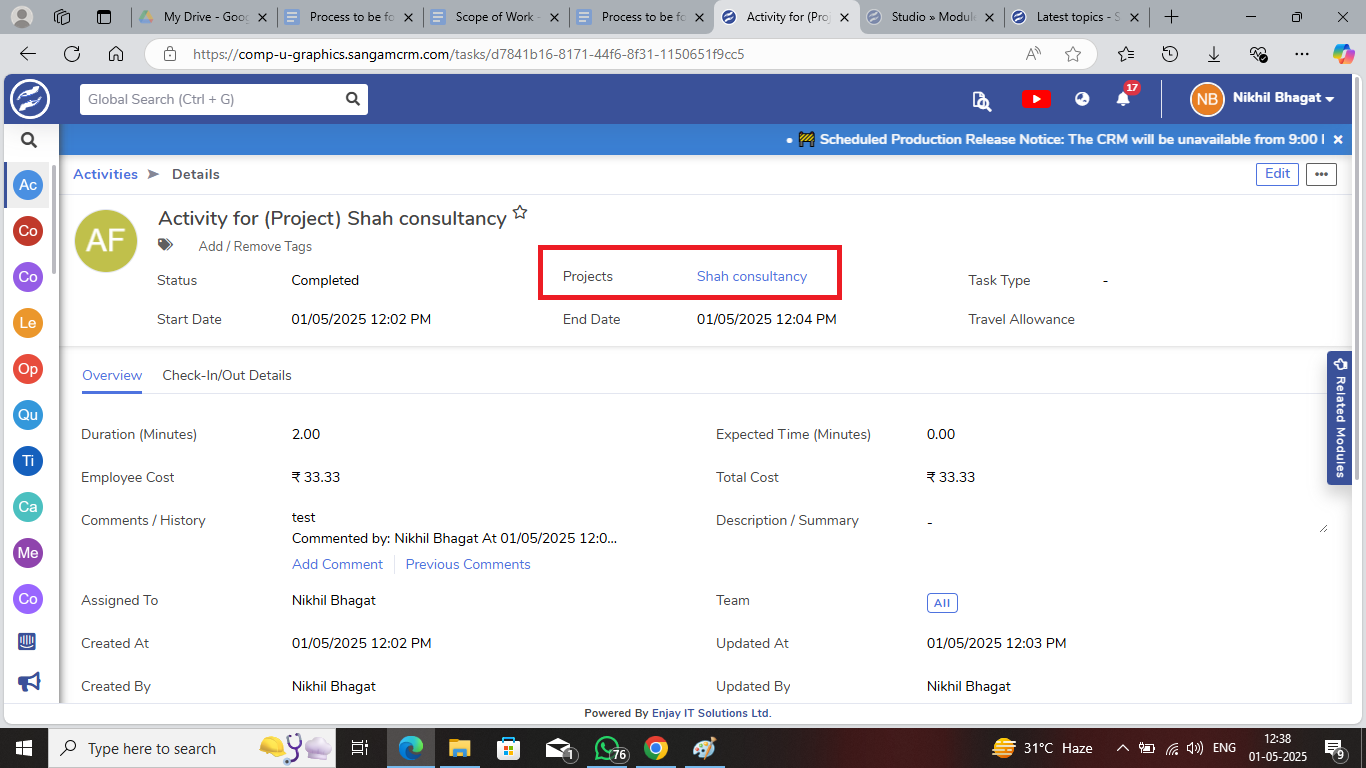The height and width of the screenshot is (768, 1366).
Task: Go back with the browser back arrow
Action: pos(28,54)
